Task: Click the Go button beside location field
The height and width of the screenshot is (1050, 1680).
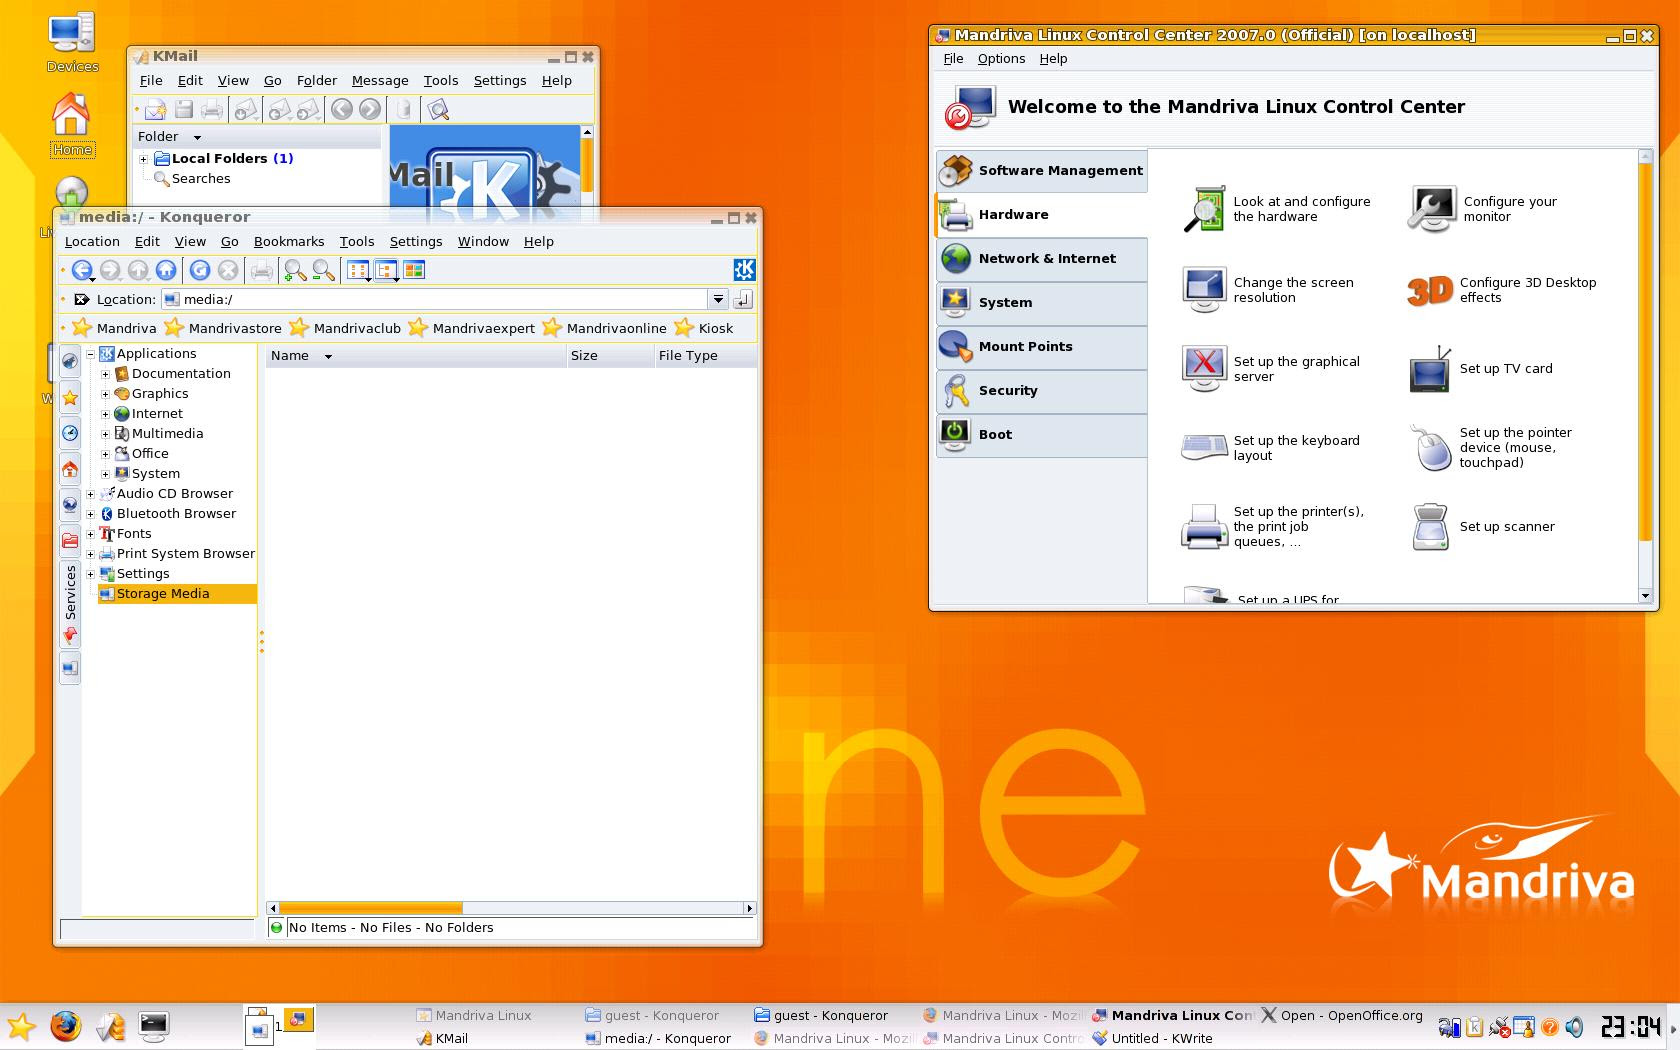Action: click(743, 299)
